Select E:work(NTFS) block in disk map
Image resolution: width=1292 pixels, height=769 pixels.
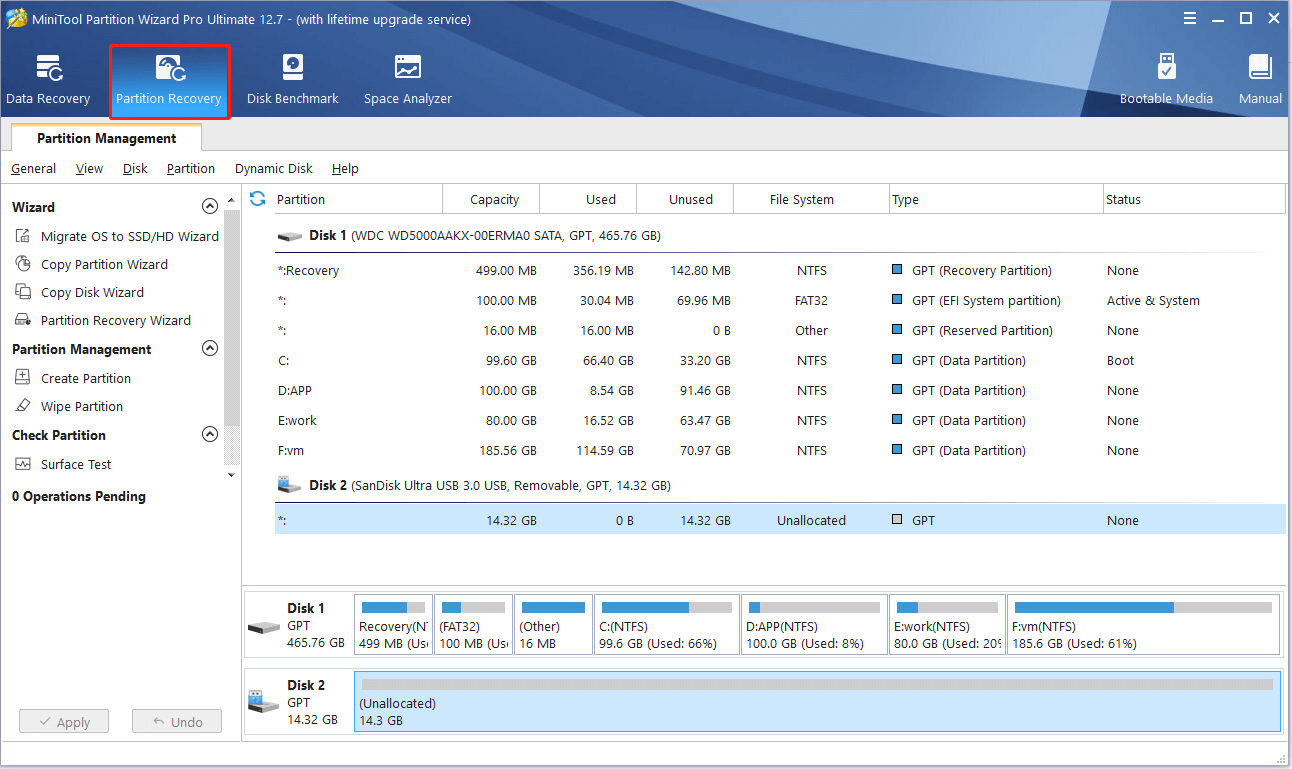point(947,625)
